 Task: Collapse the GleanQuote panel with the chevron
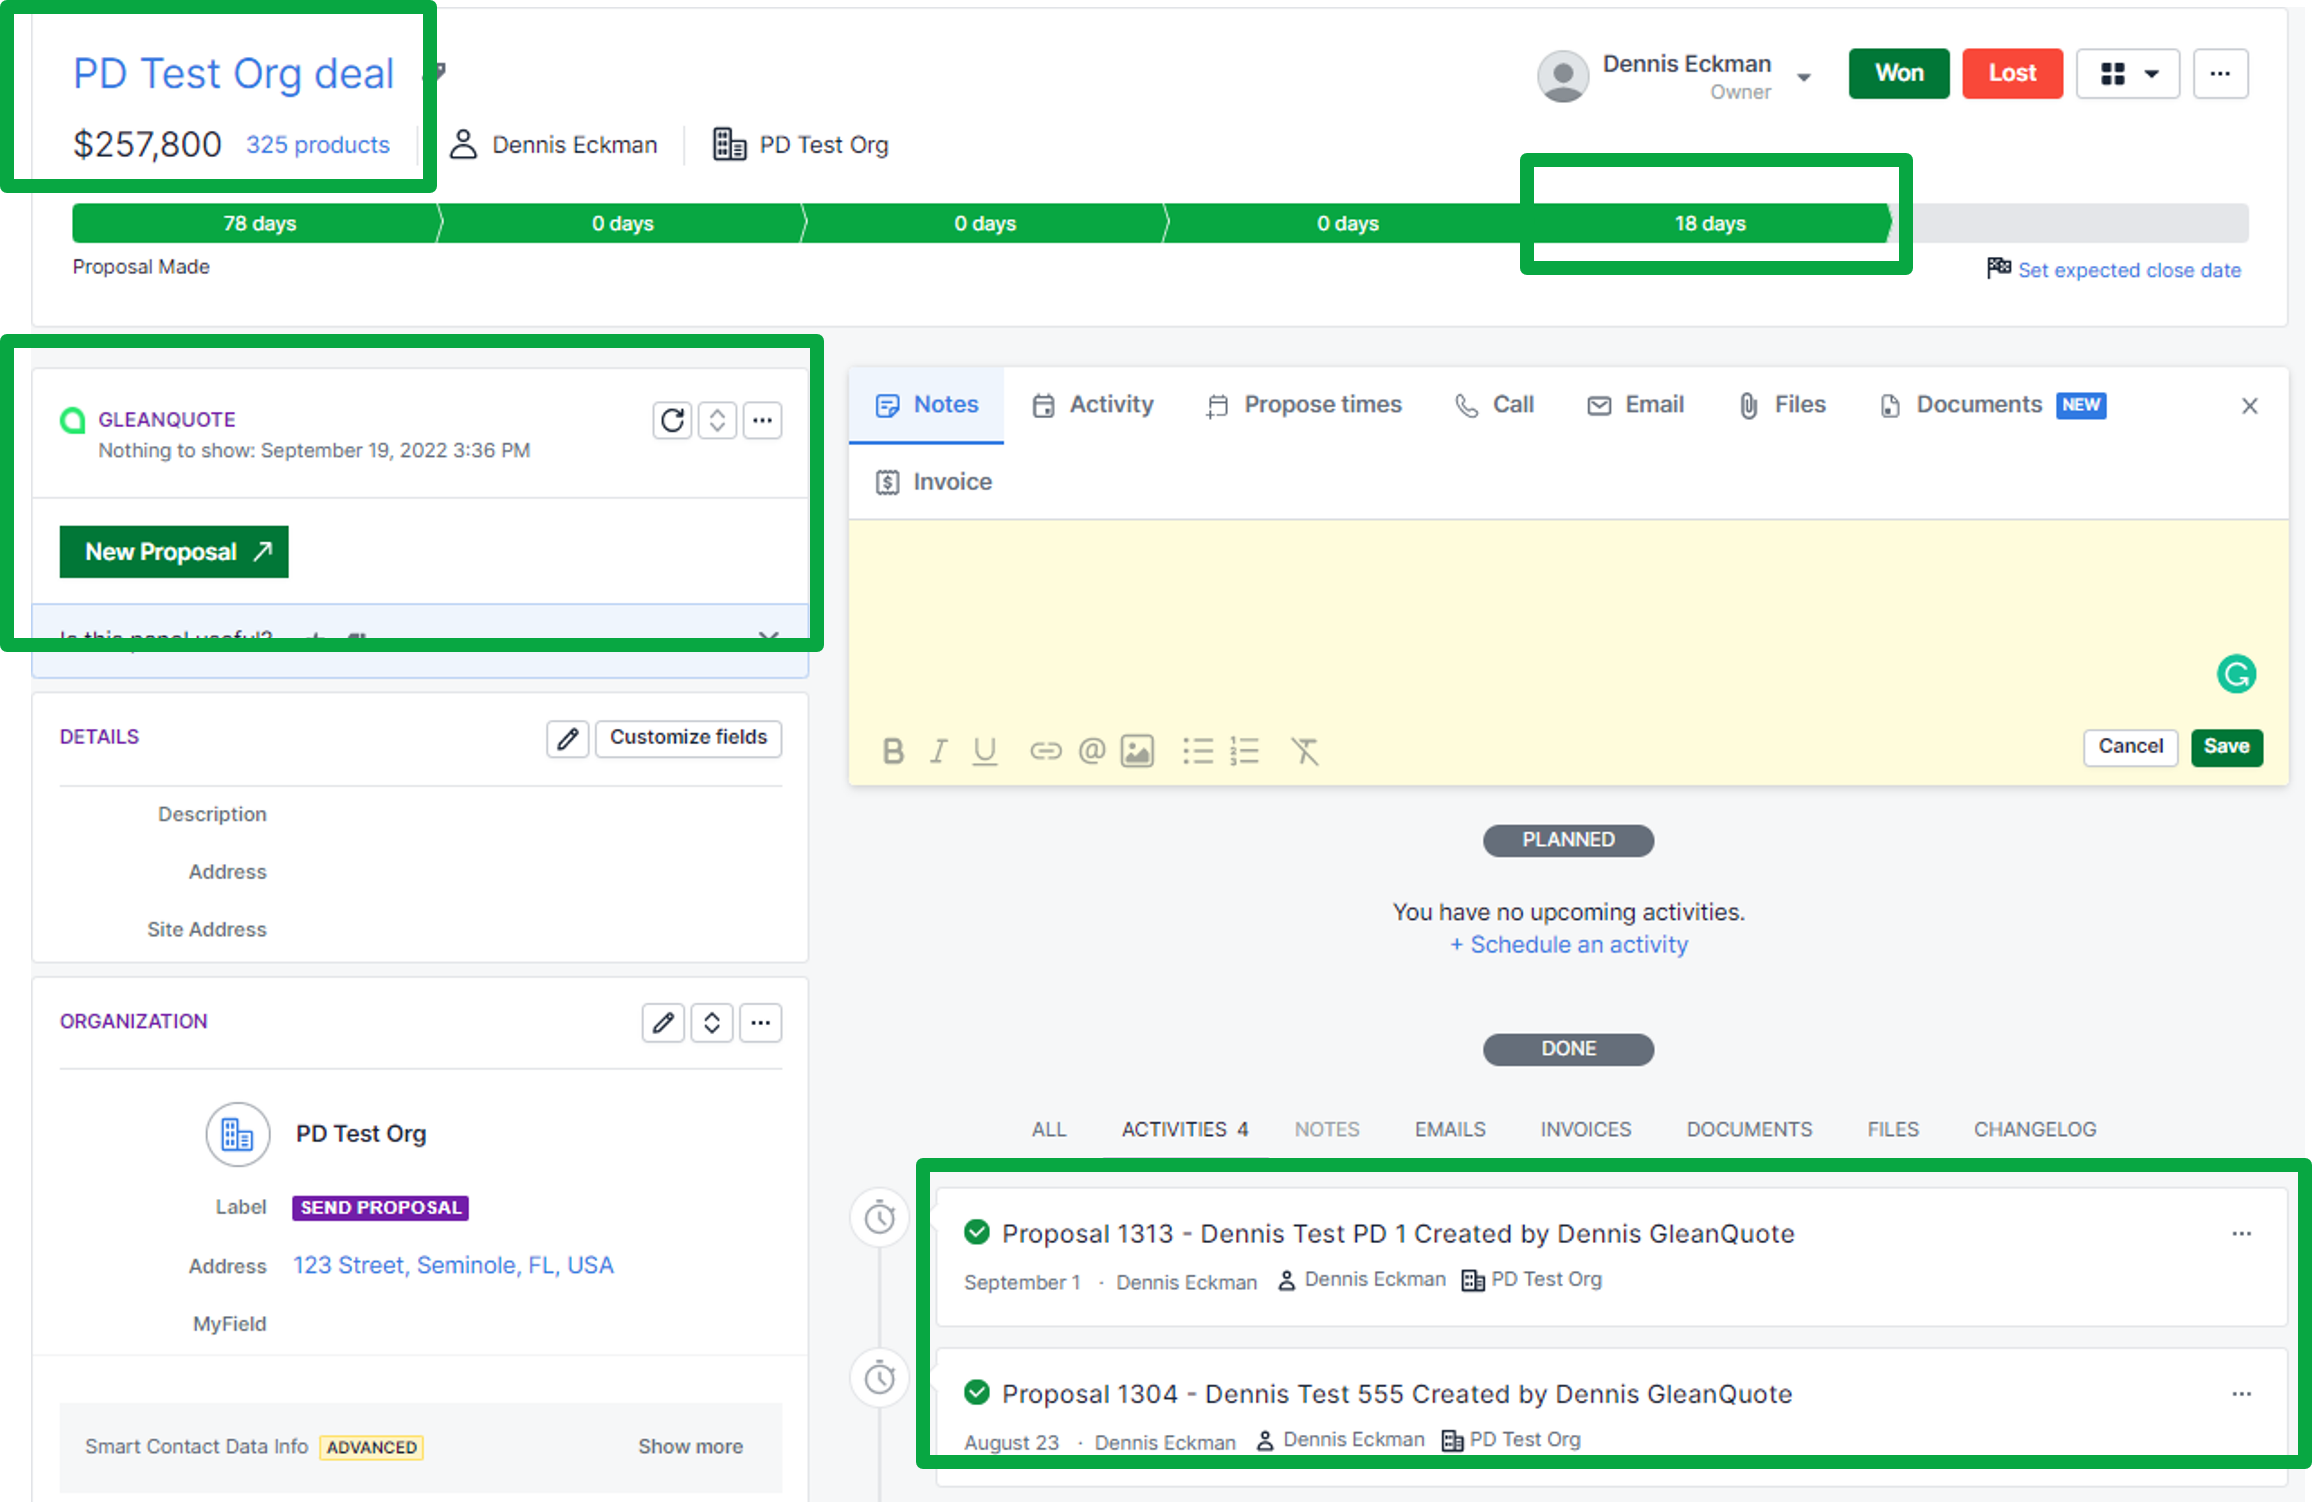(x=717, y=420)
